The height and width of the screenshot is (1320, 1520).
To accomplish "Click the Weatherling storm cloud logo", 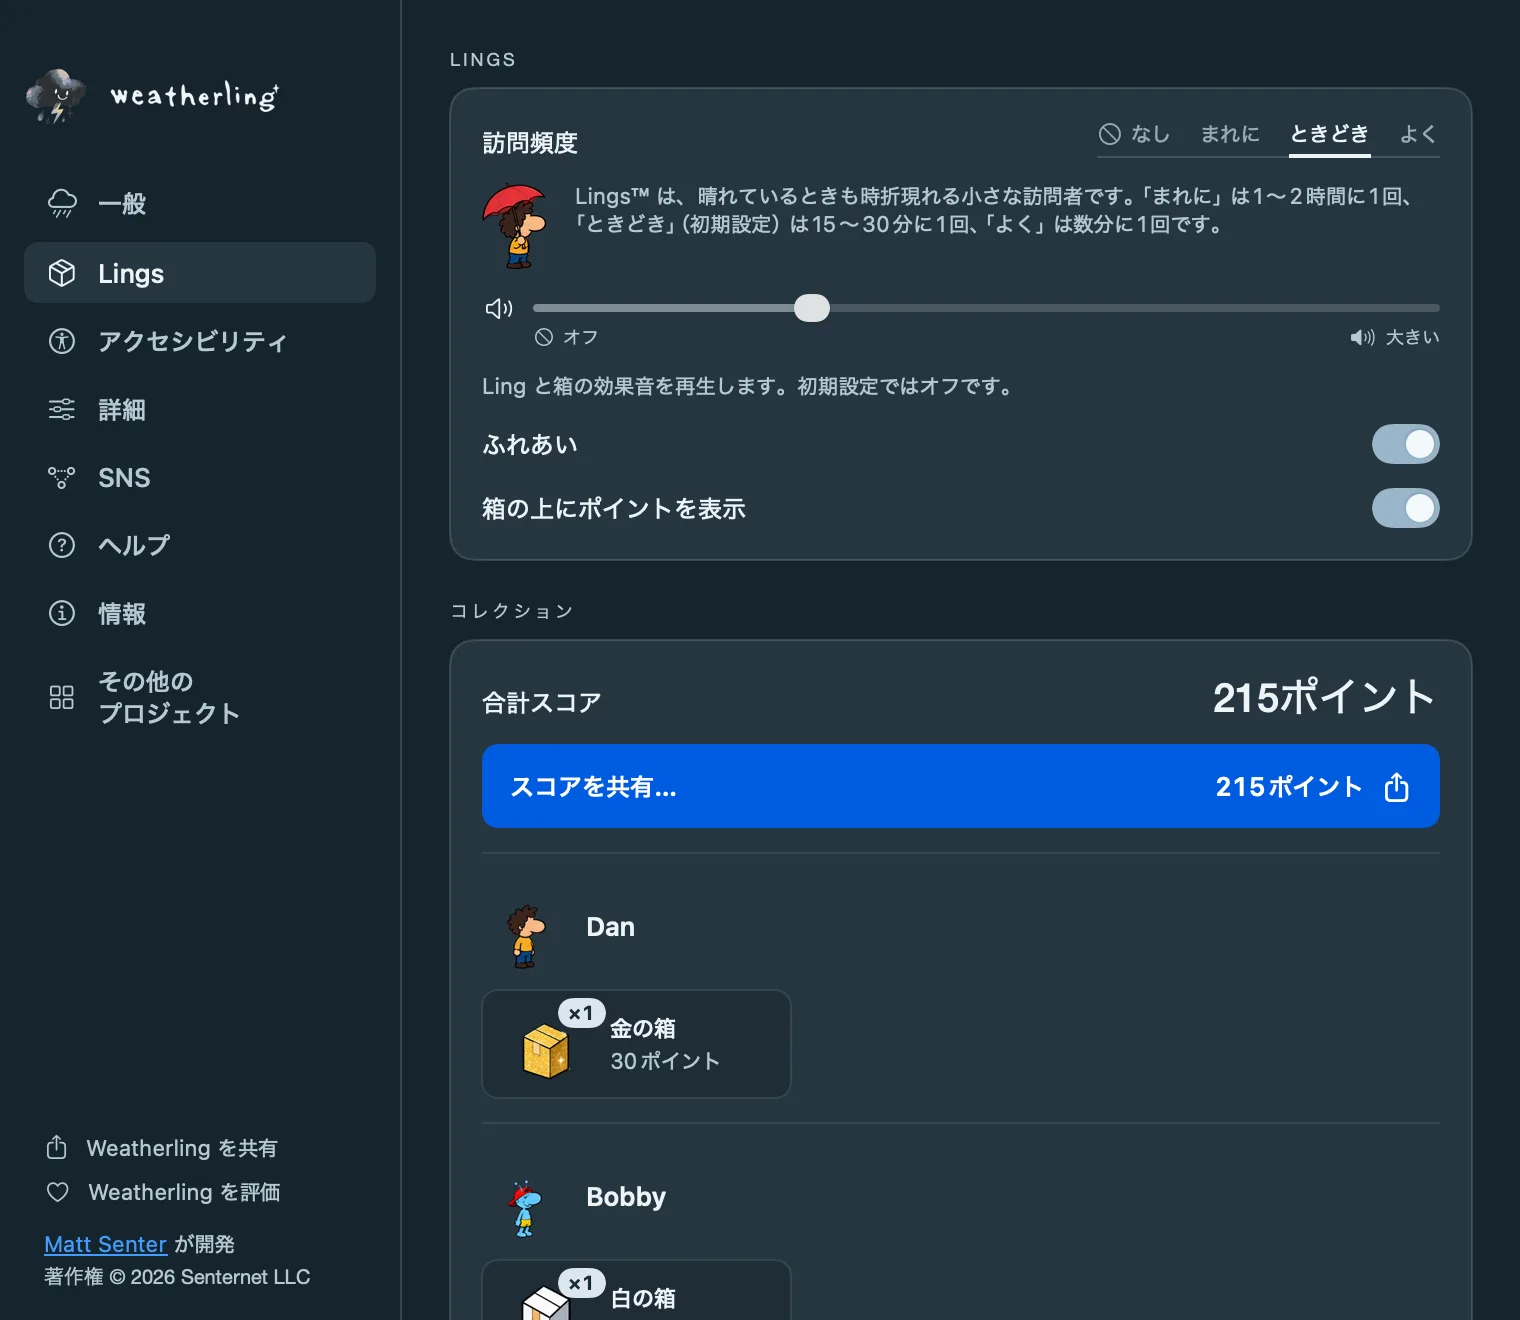I will (x=56, y=97).
